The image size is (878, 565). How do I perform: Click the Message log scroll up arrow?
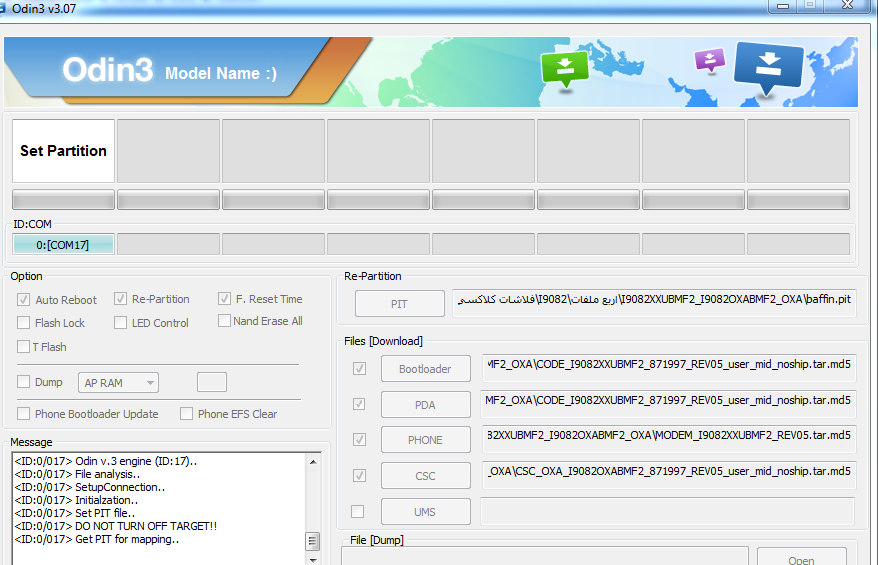(313, 462)
